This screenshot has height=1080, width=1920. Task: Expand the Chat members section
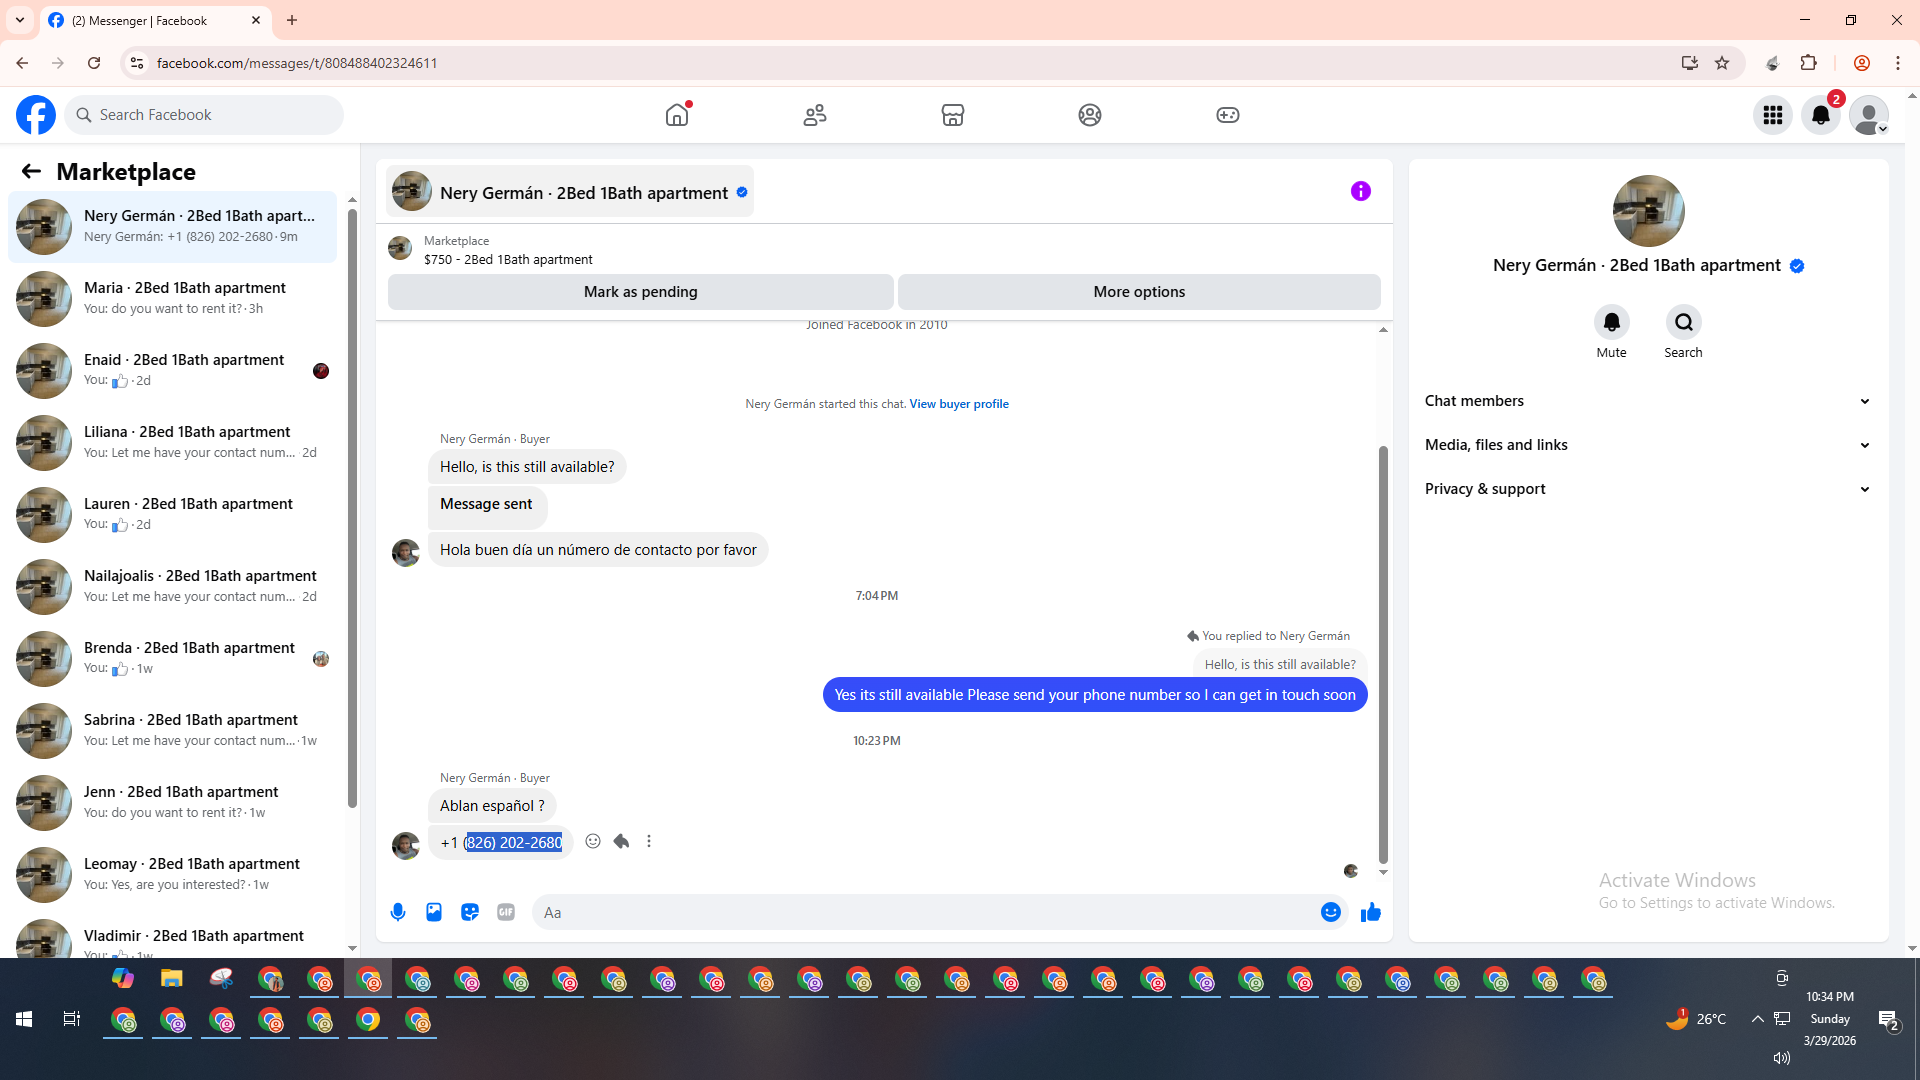tap(1648, 401)
